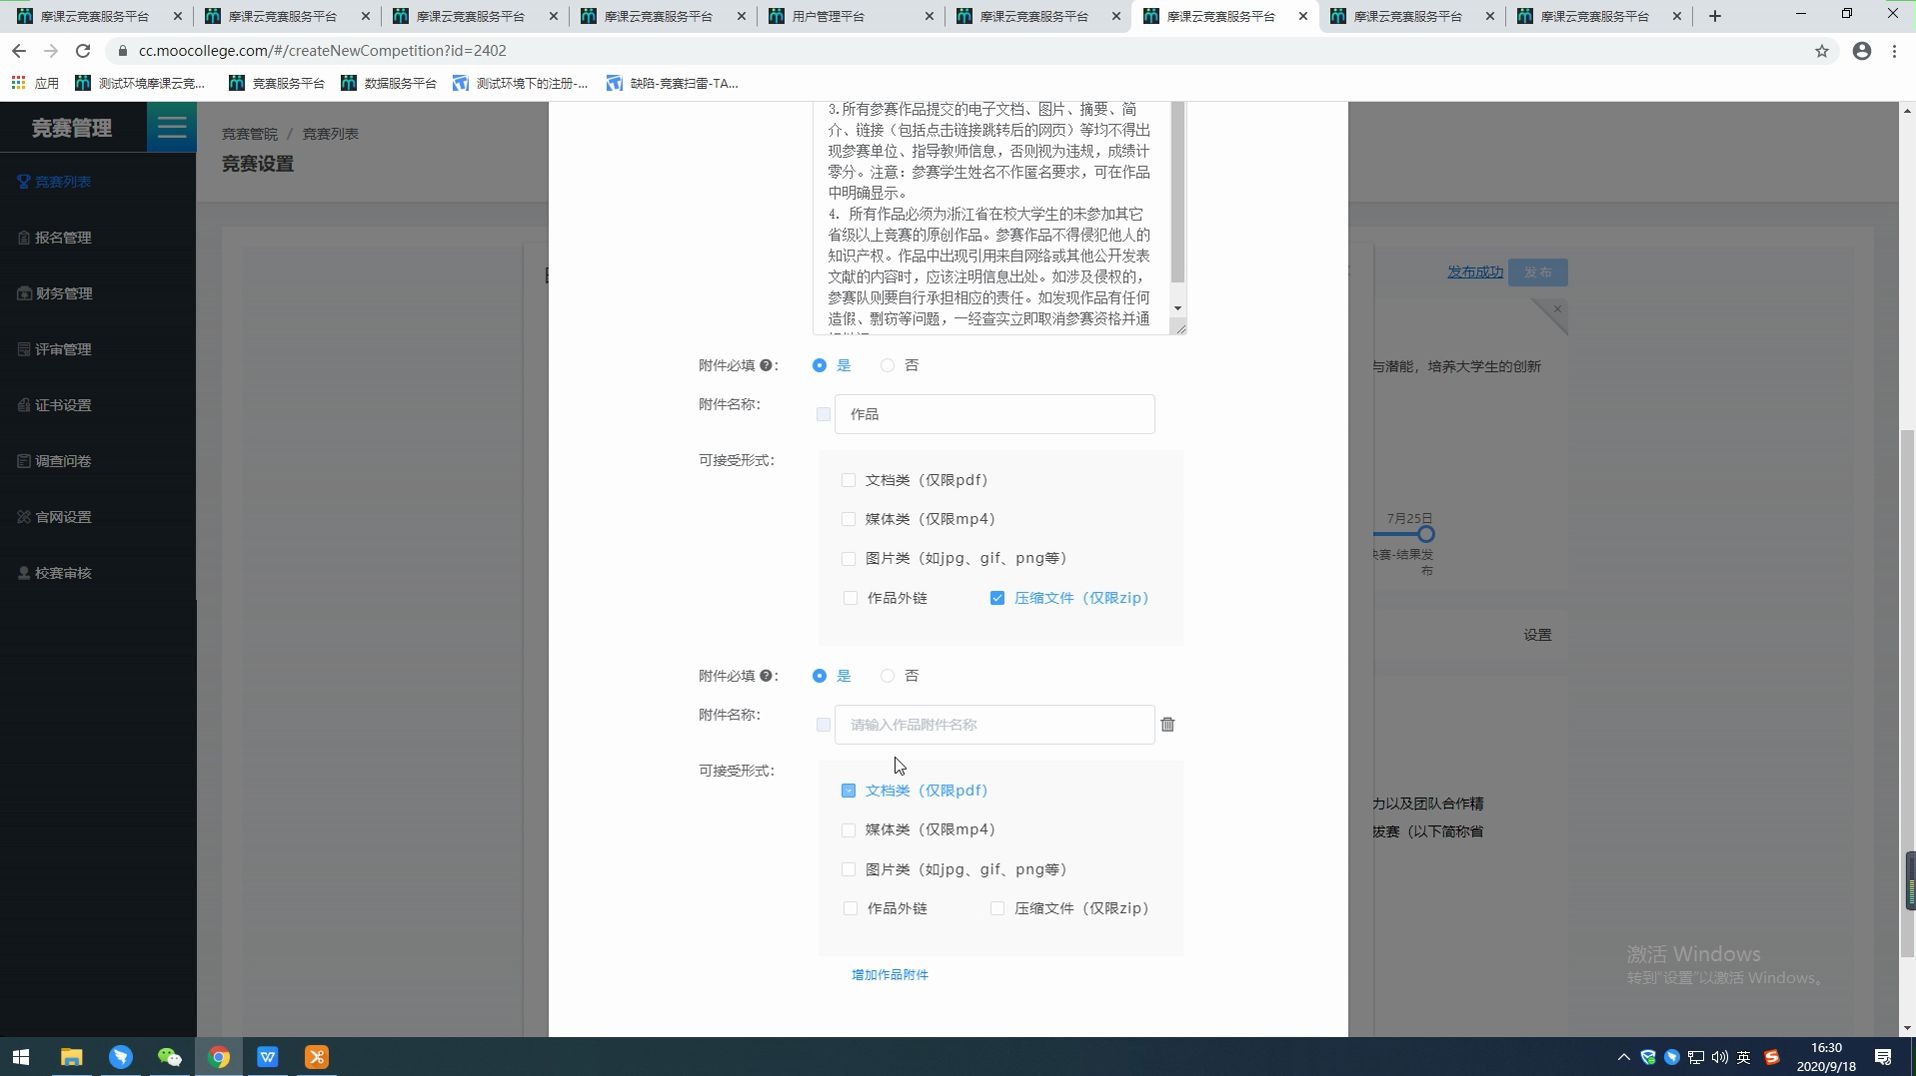
Task: Select 是 for second 附件必填
Action: (x=819, y=676)
